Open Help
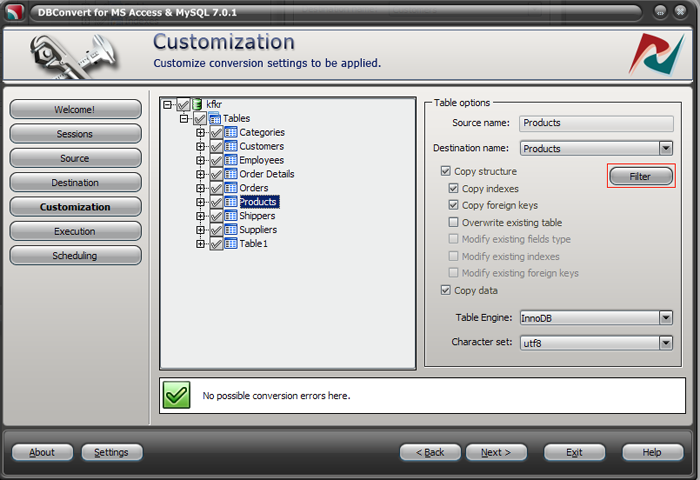700x480 pixels. point(652,452)
